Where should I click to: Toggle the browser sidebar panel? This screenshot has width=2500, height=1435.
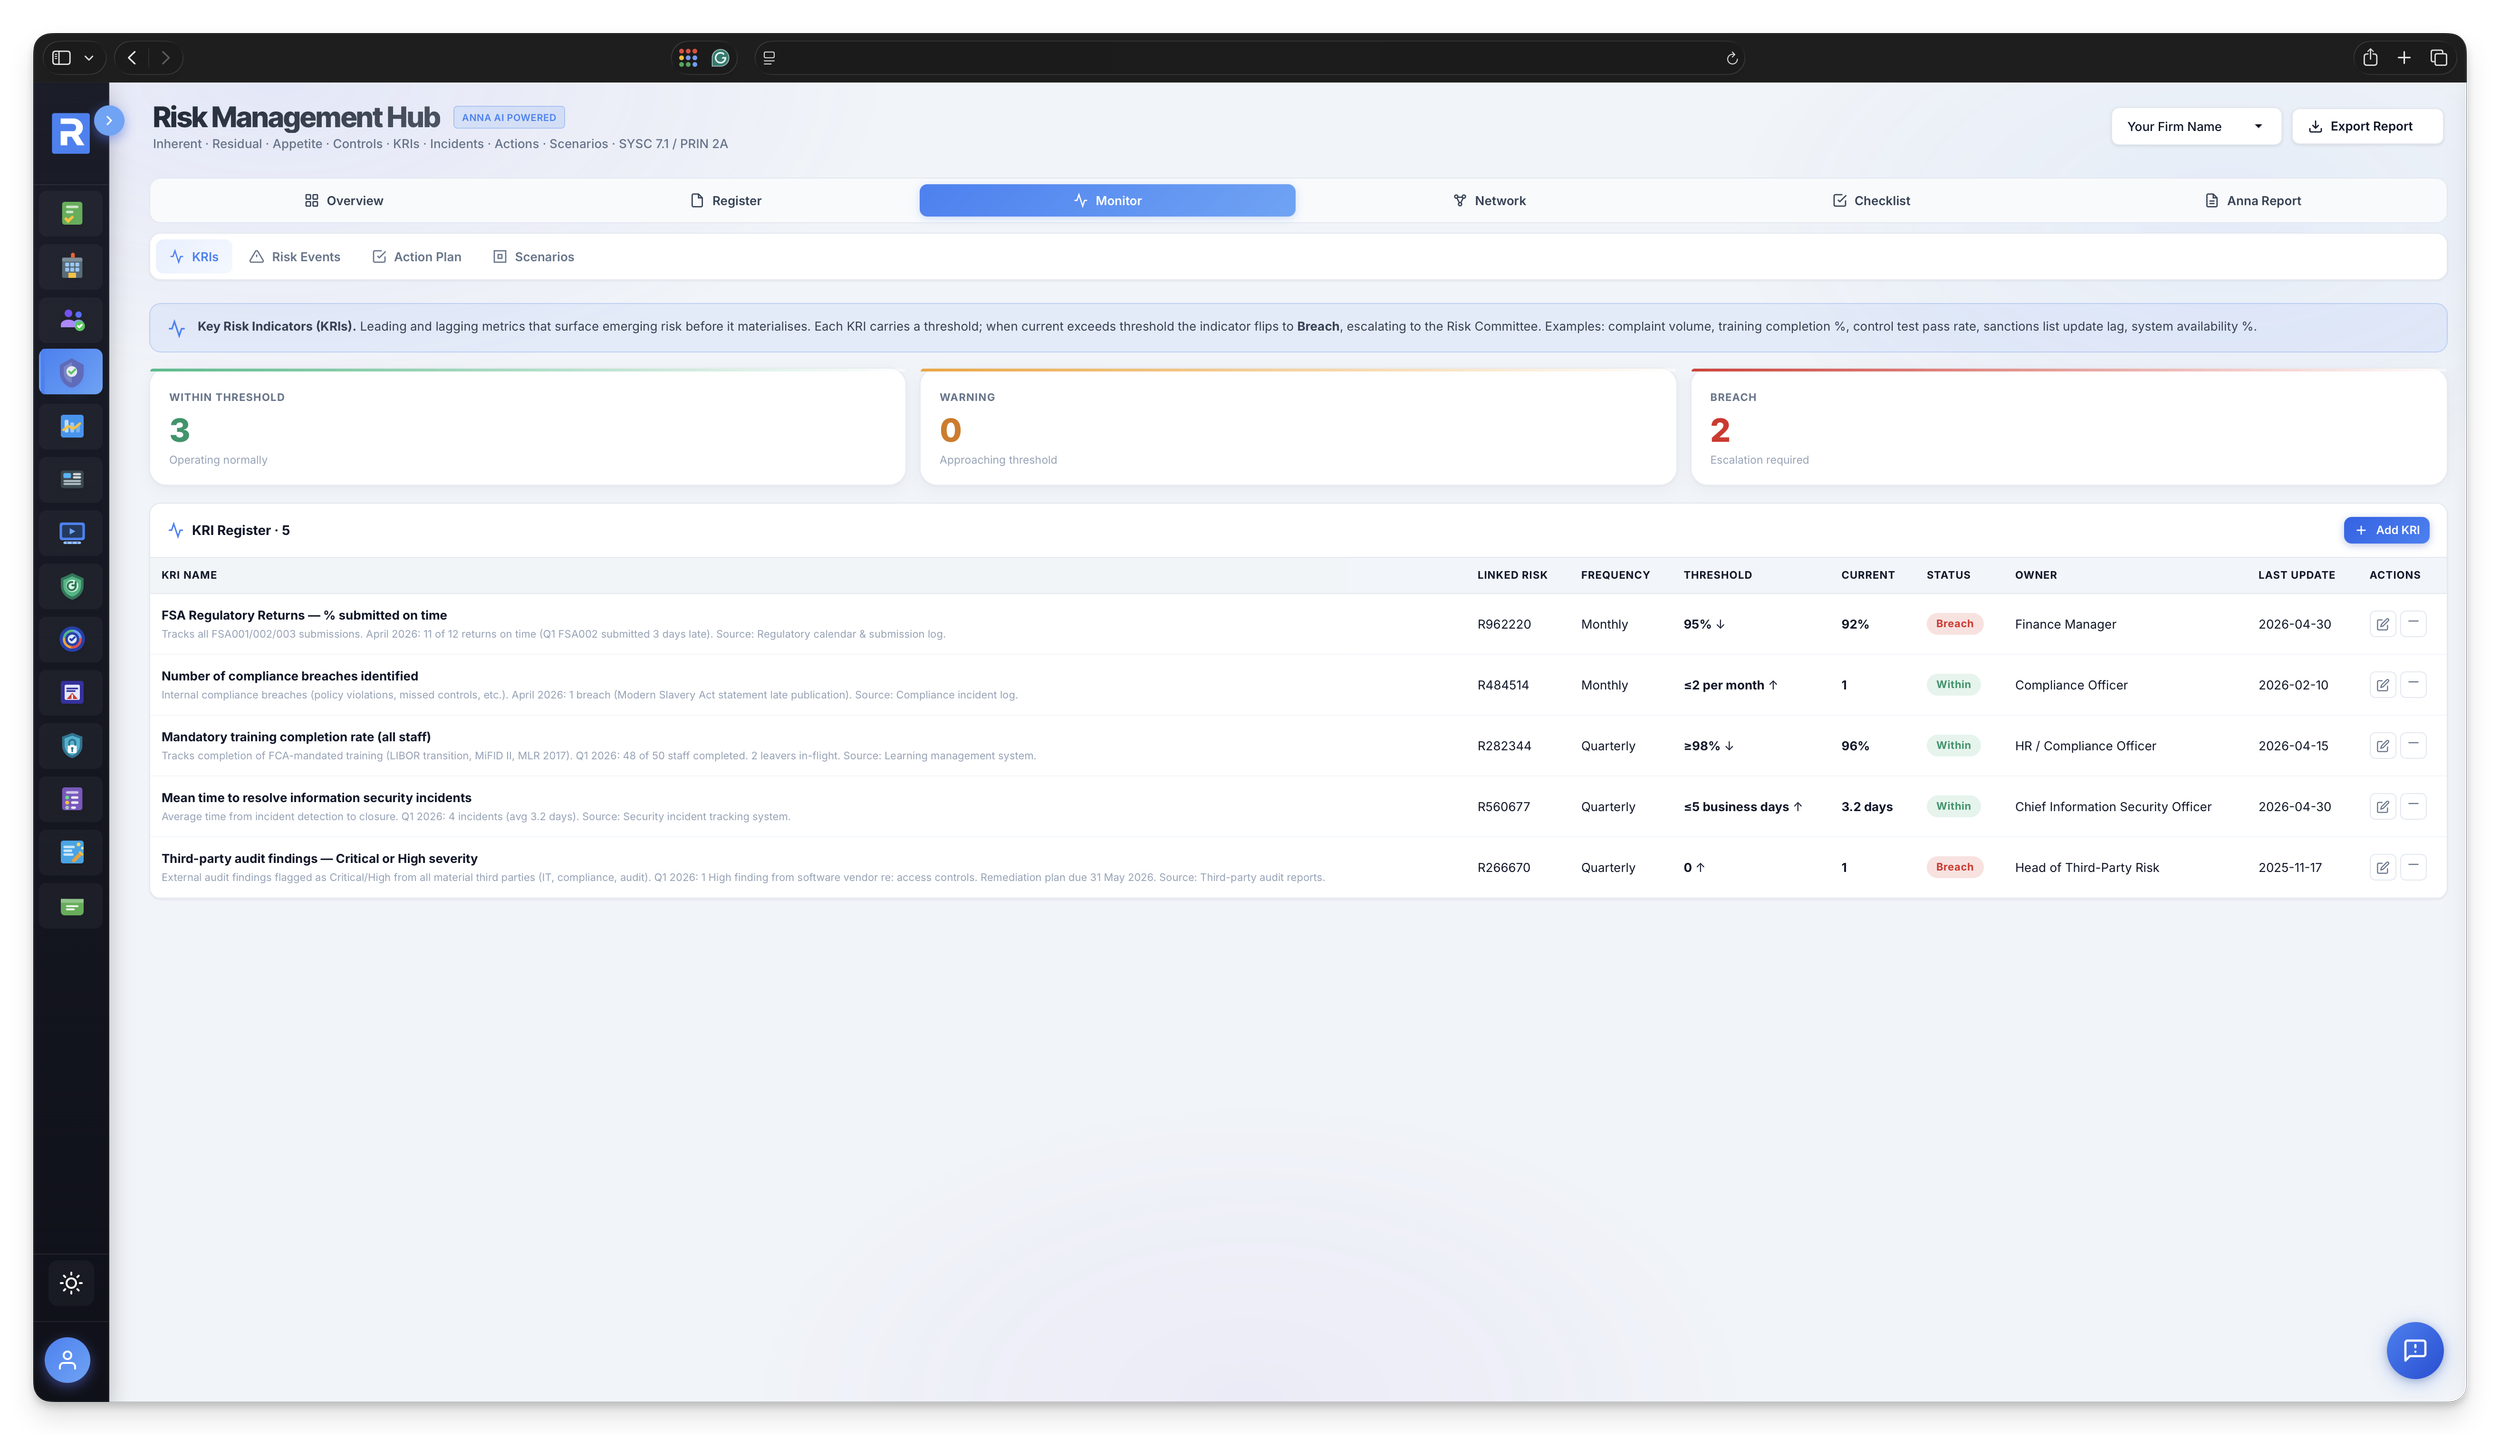tap(62, 58)
